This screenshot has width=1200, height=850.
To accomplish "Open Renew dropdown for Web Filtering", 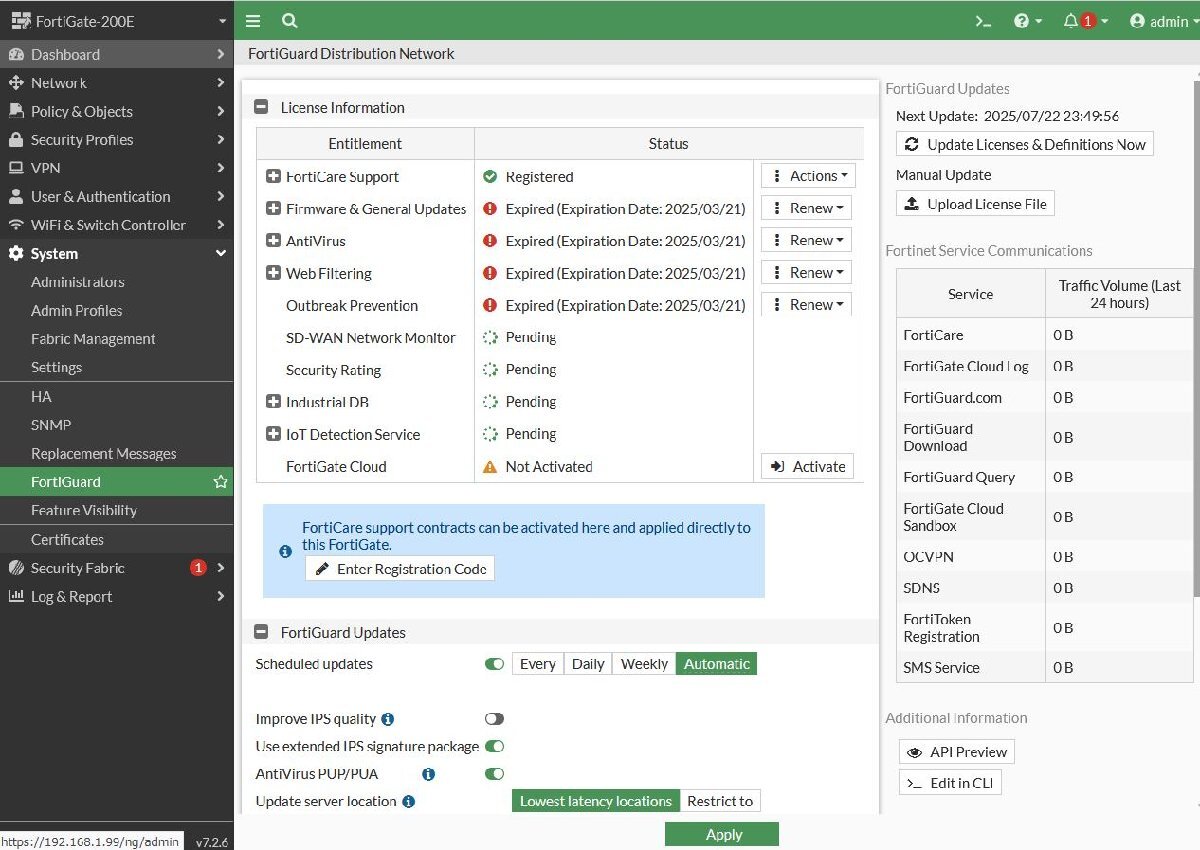I will click(x=806, y=272).
